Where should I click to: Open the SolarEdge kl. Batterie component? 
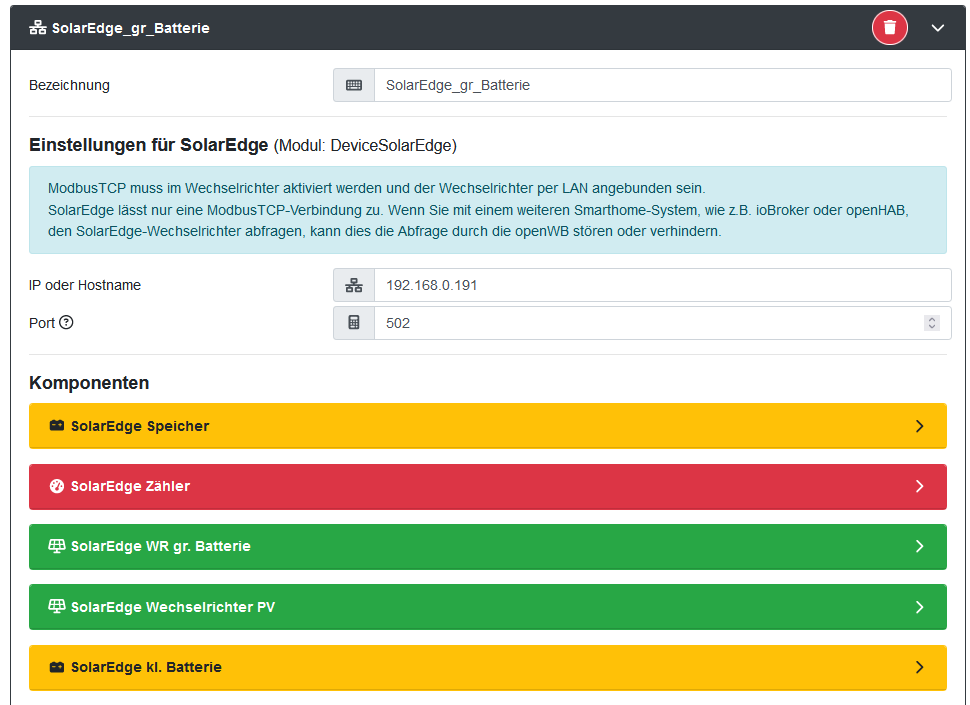pos(487,668)
